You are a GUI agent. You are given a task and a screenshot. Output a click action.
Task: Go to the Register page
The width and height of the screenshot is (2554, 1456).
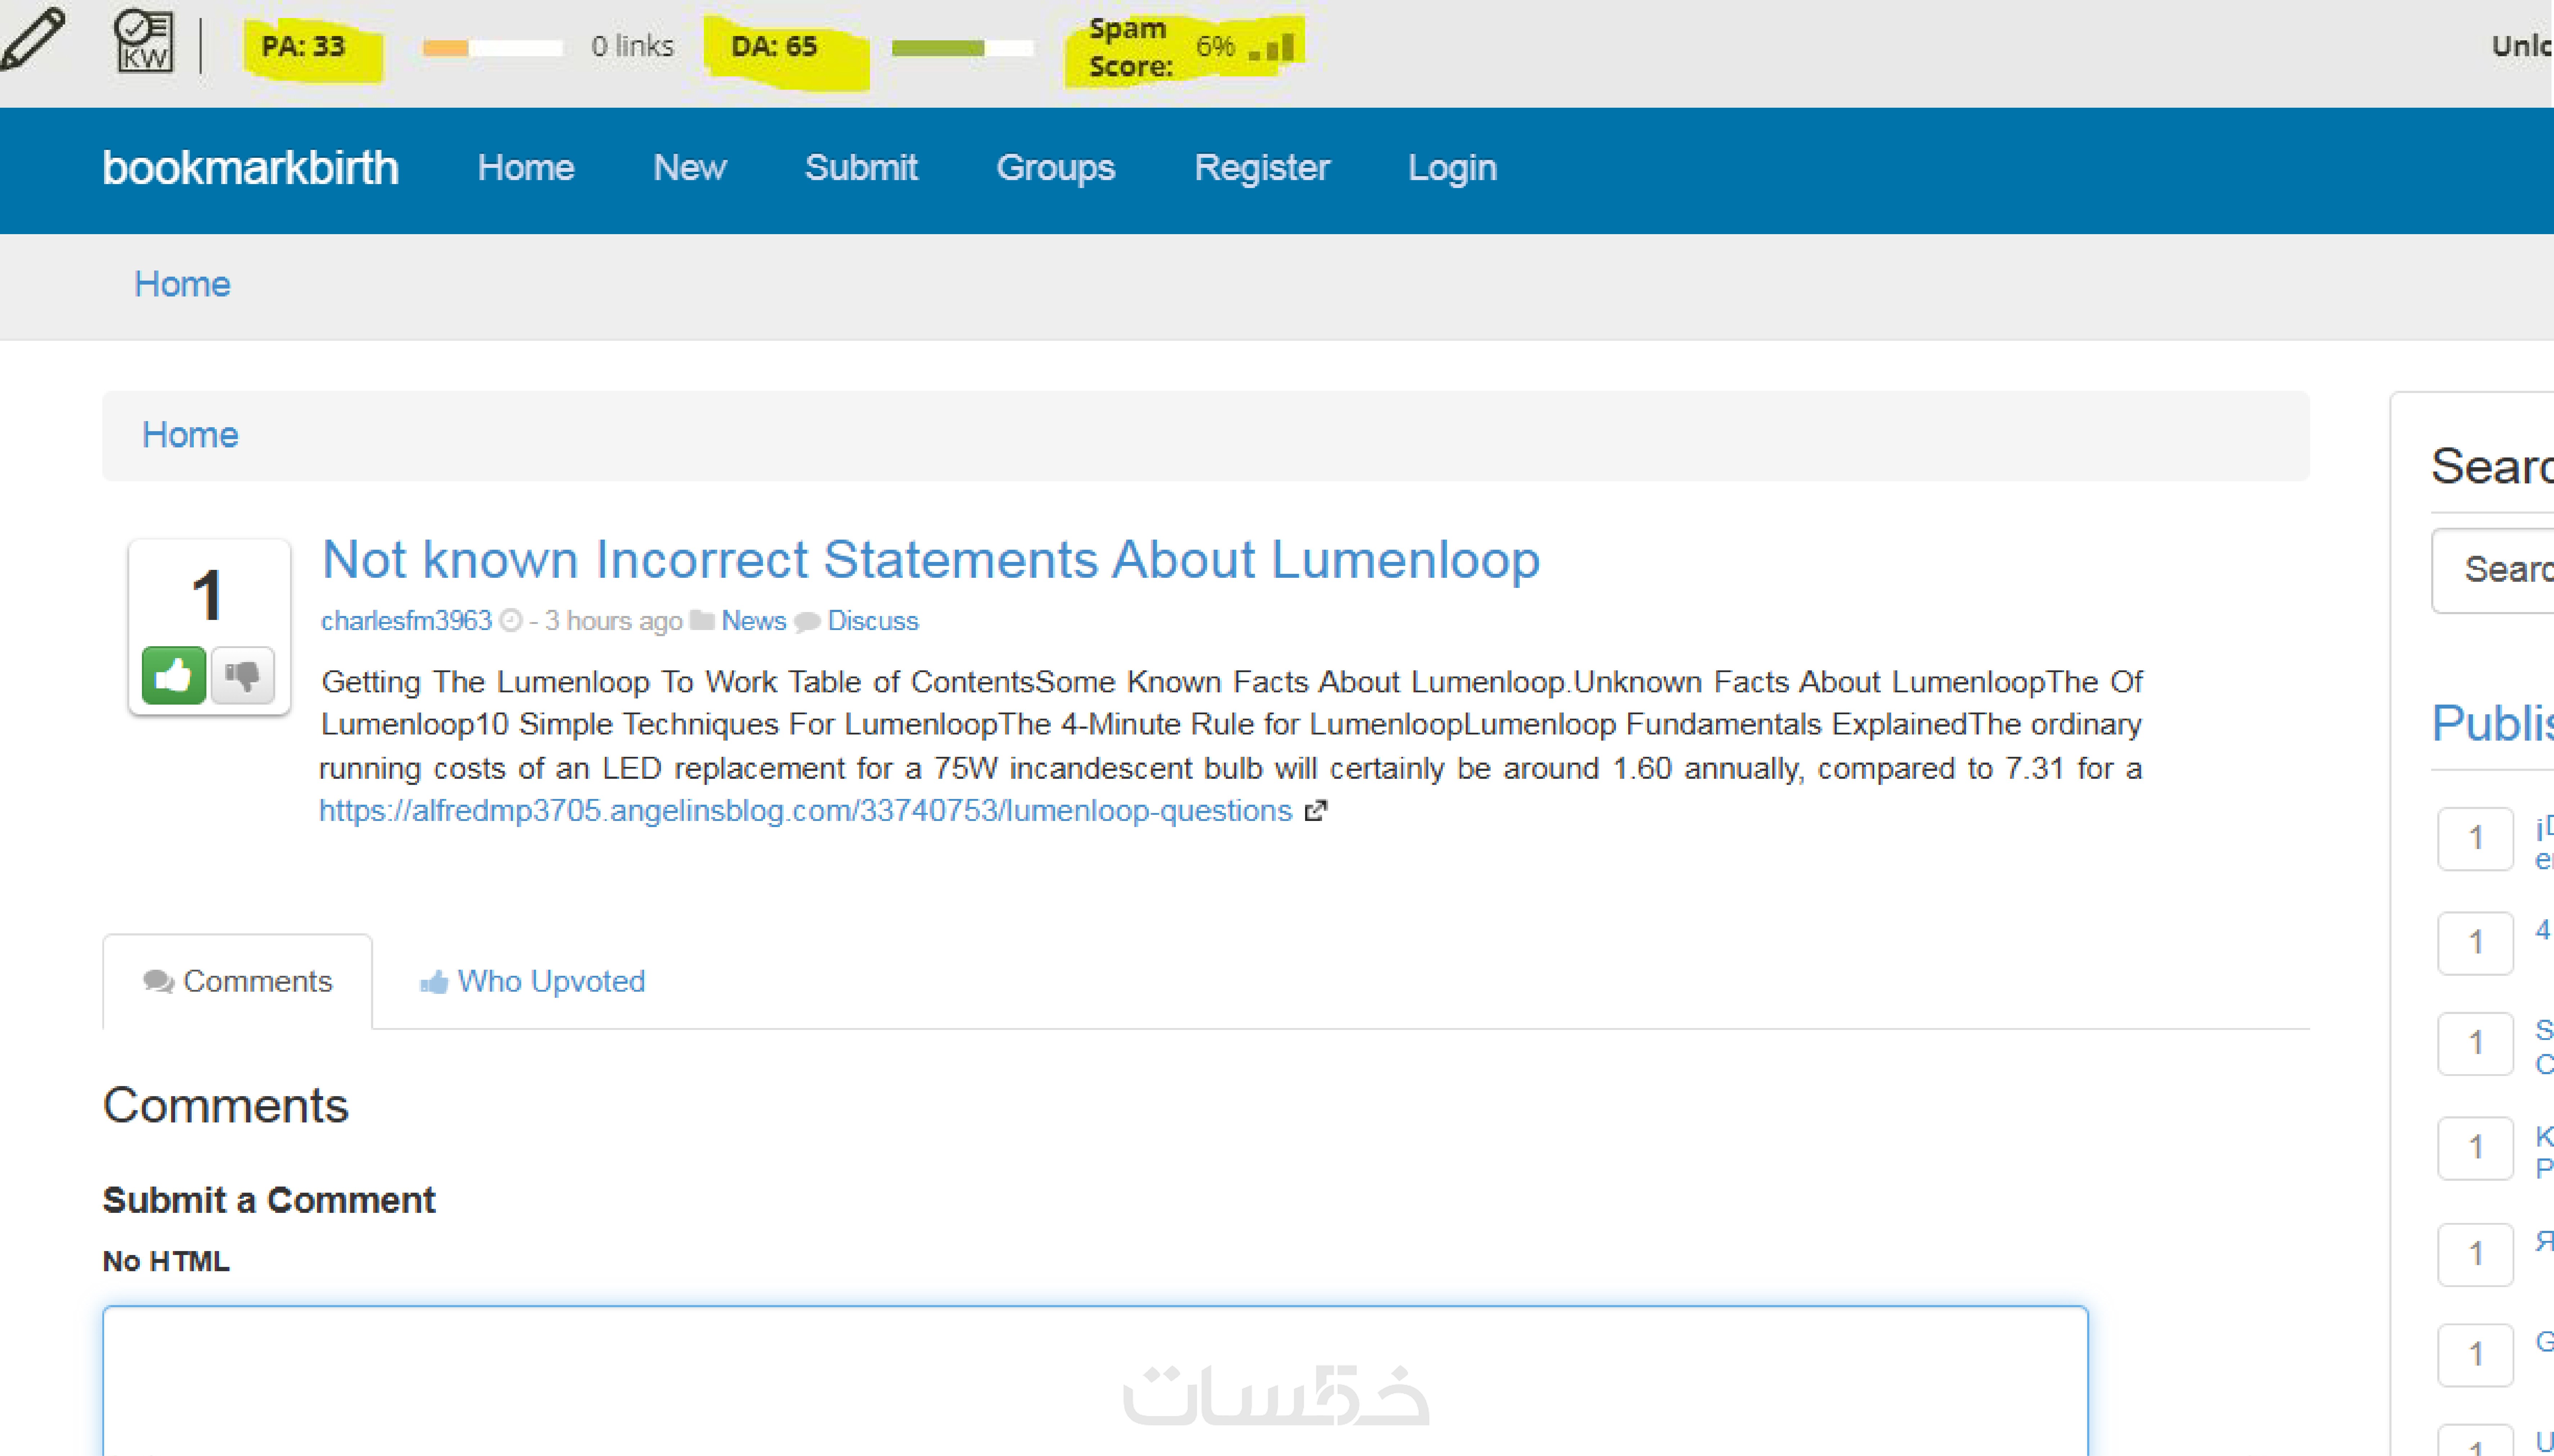pyautogui.click(x=1261, y=168)
